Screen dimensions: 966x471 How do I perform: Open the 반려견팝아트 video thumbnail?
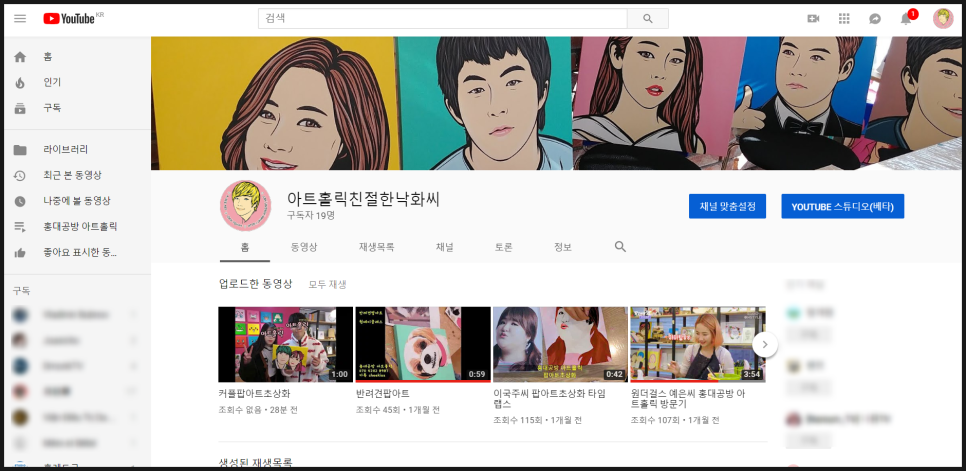point(423,345)
